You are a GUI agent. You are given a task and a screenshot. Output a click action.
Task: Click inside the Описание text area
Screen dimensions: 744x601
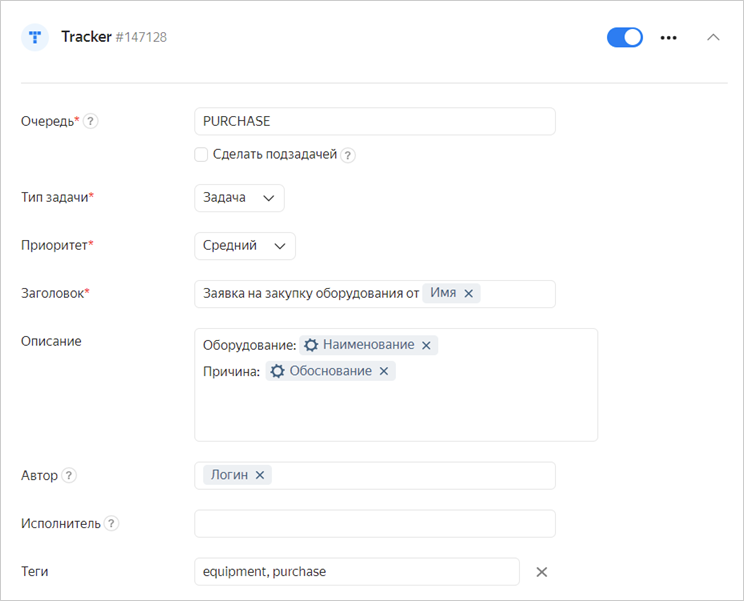point(395,410)
